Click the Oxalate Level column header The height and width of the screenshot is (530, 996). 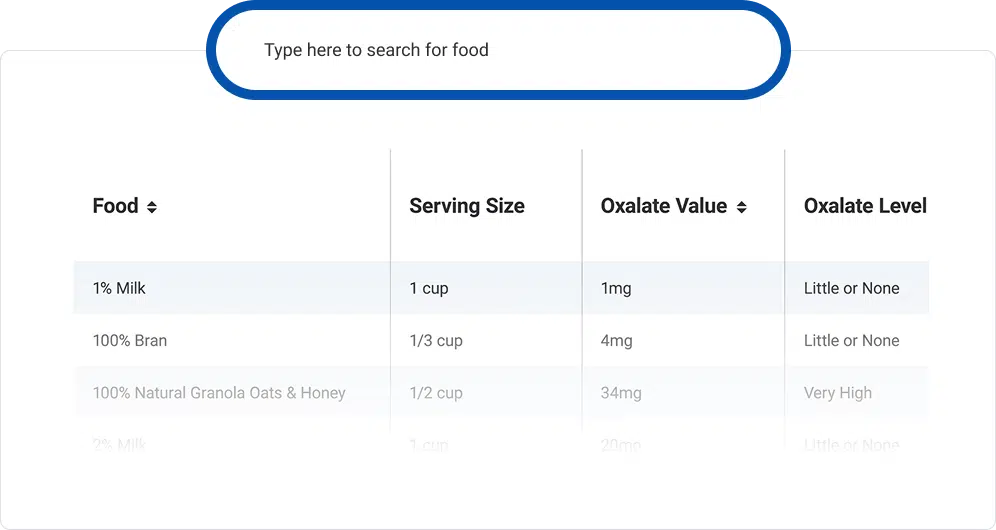865,206
